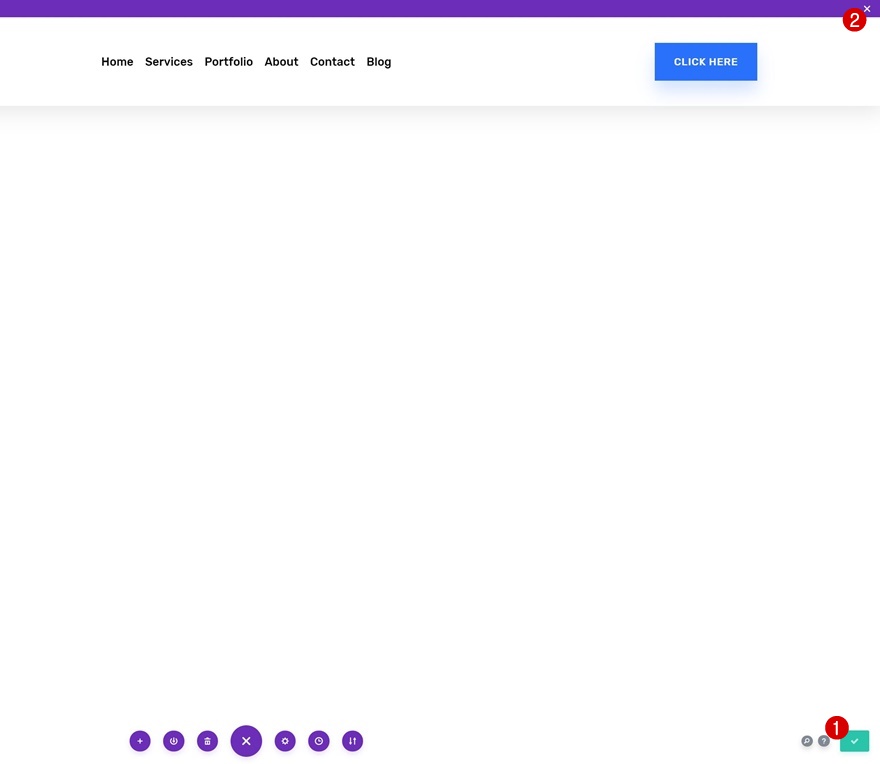Open the Blog menu item
The width and height of the screenshot is (880, 764).
(379, 62)
